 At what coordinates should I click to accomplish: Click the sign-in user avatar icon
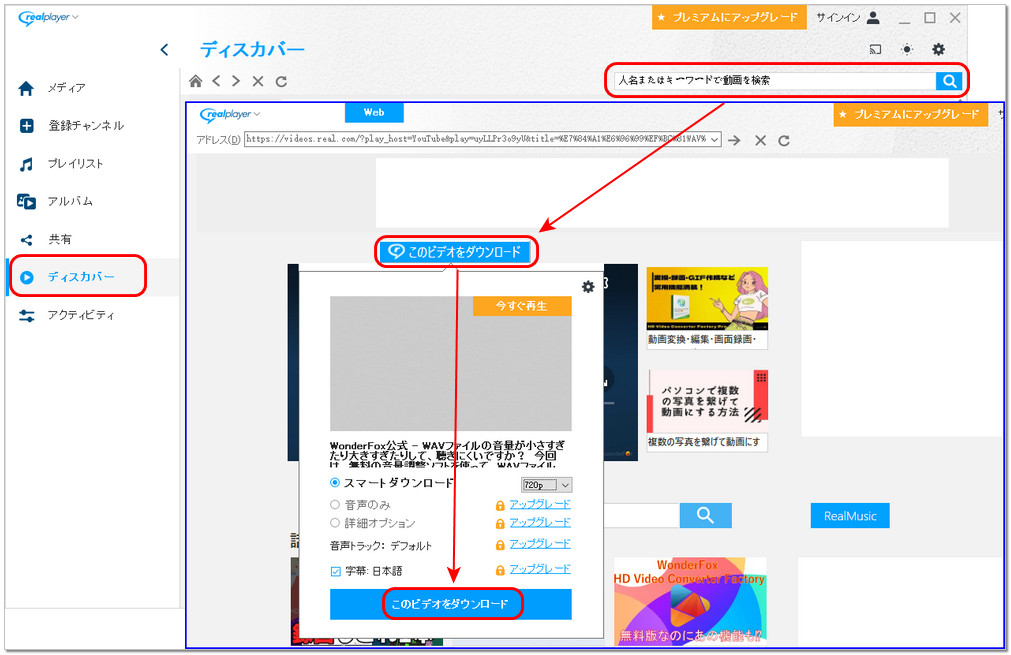(873, 17)
